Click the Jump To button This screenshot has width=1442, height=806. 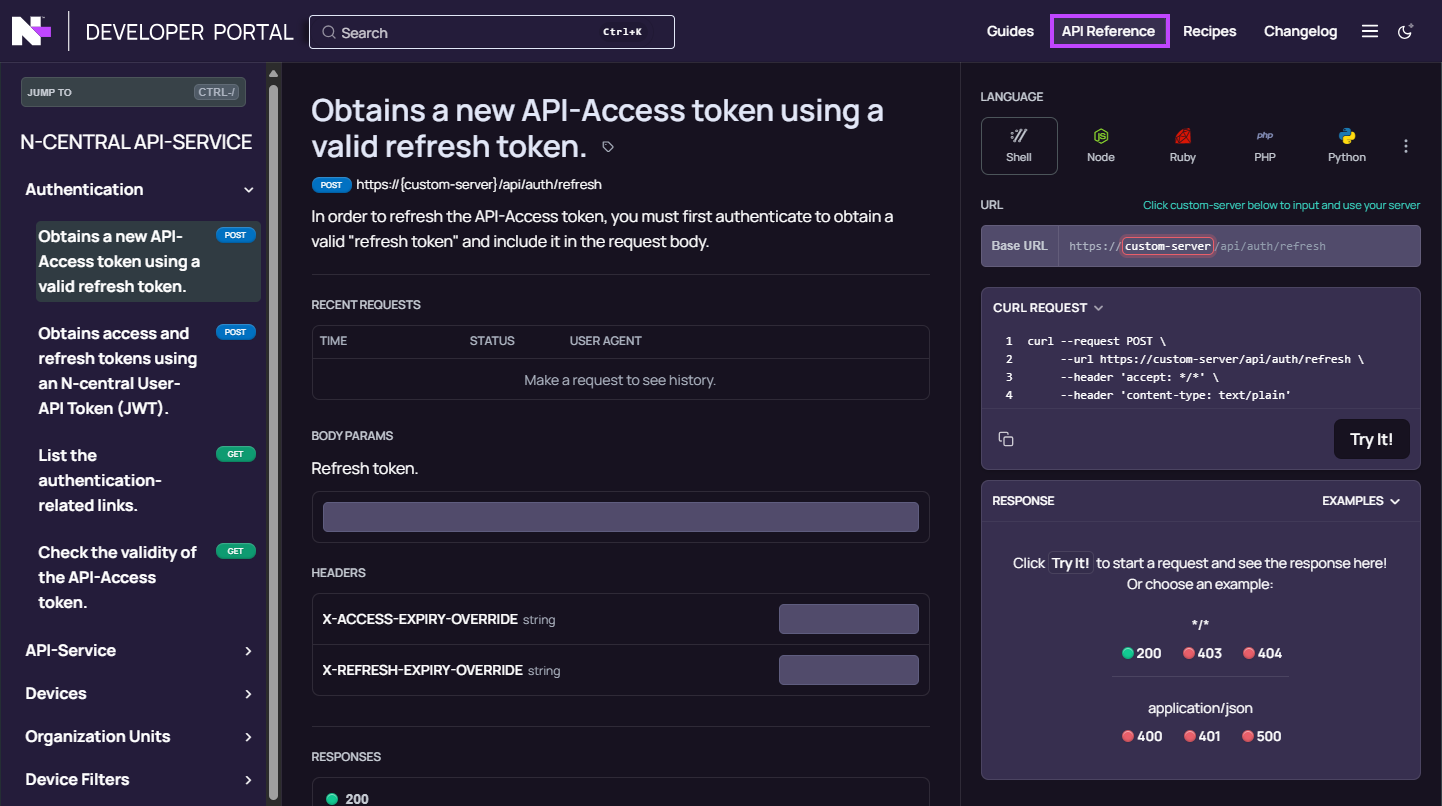point(133,92)
